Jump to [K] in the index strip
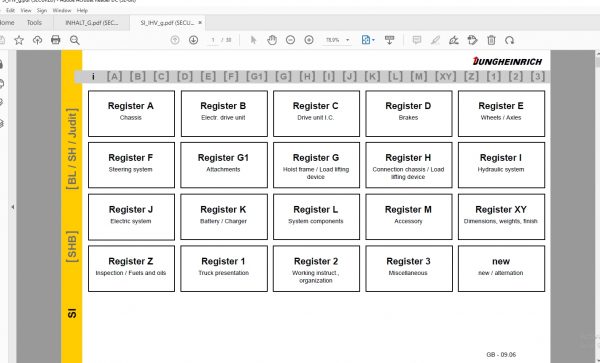Viewport: 600px width, 363px height. pyautogui.click(x=372, y=77)
